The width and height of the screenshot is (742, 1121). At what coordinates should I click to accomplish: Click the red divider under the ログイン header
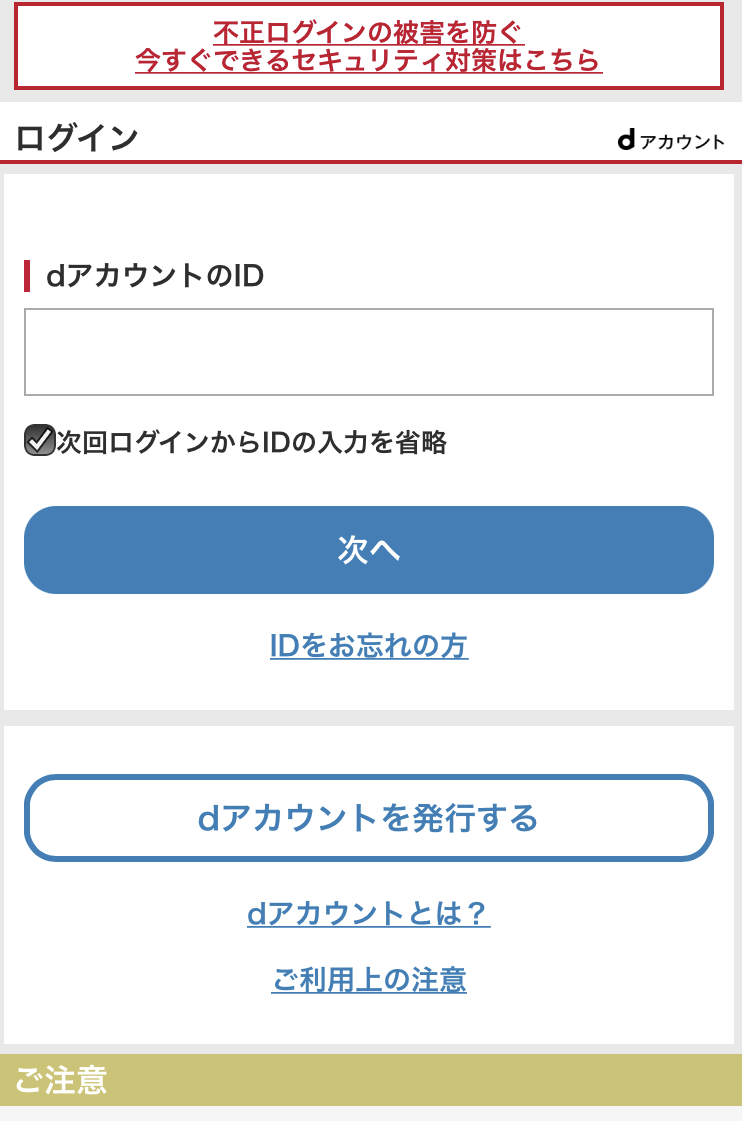[370, 160]
